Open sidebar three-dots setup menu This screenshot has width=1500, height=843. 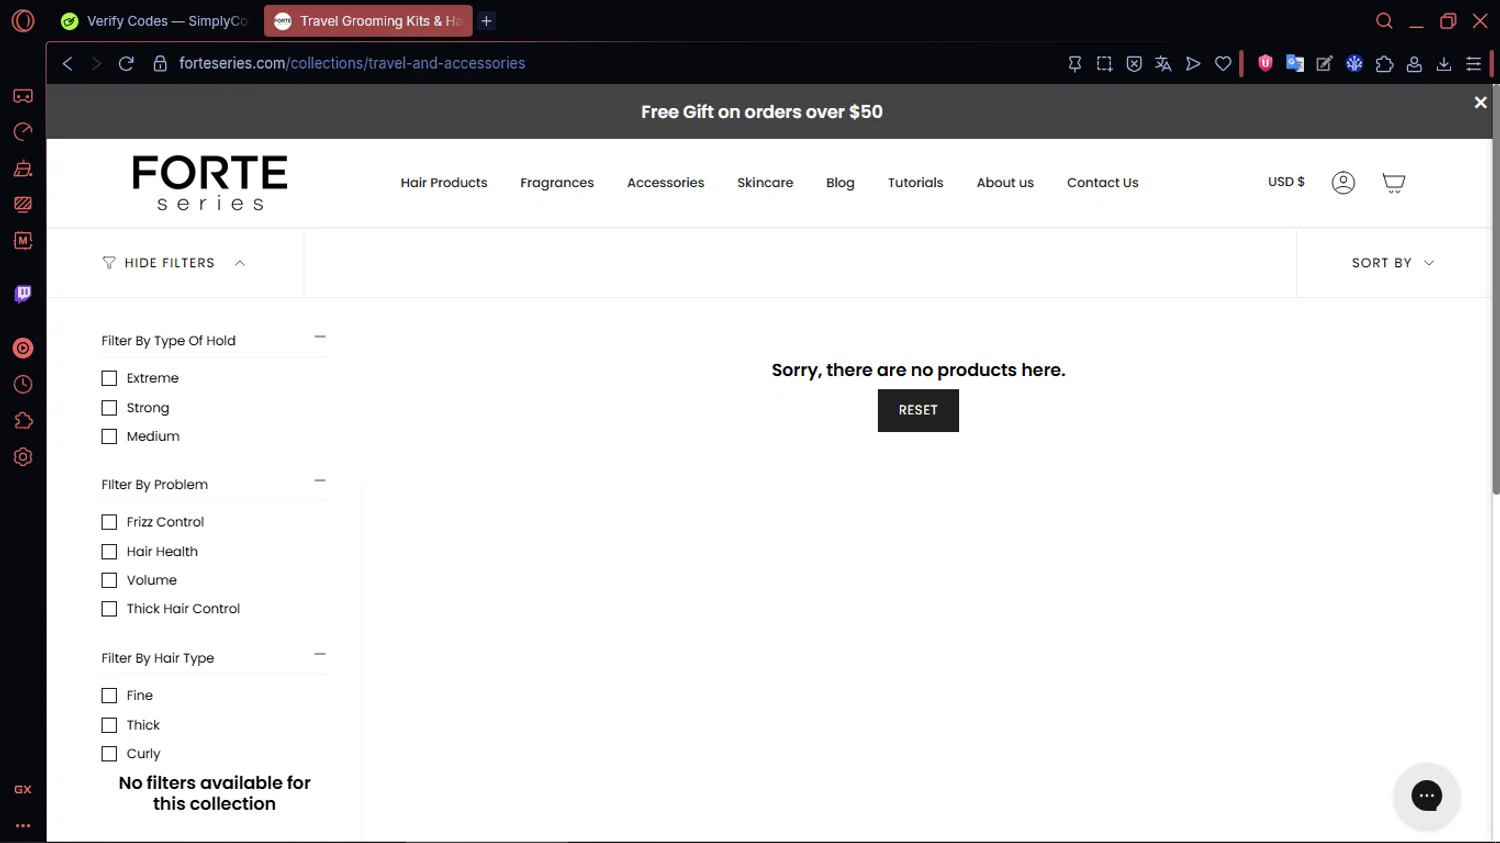[23, 826]
